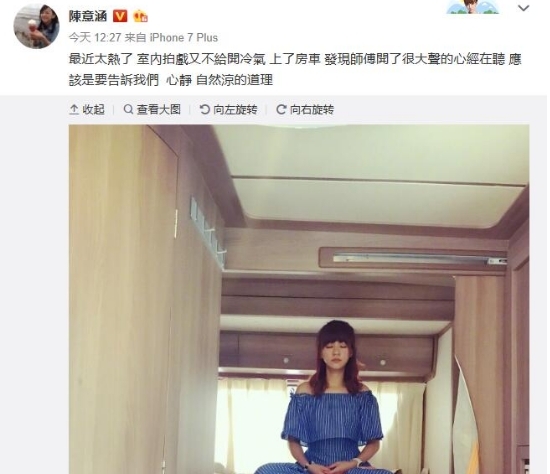Click the orange V verified badge
The height and width of the screenshot is (474, 550).
pos(120,16)
